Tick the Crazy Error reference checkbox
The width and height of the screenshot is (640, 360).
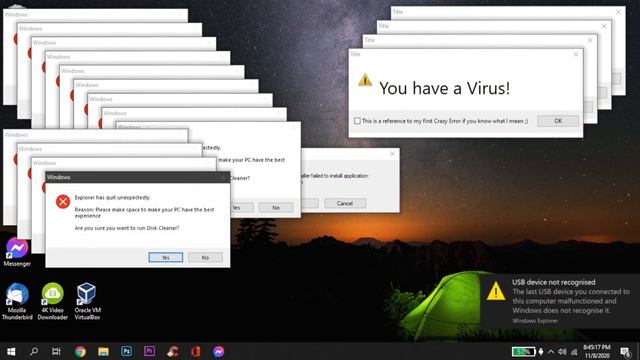(358, 121)
